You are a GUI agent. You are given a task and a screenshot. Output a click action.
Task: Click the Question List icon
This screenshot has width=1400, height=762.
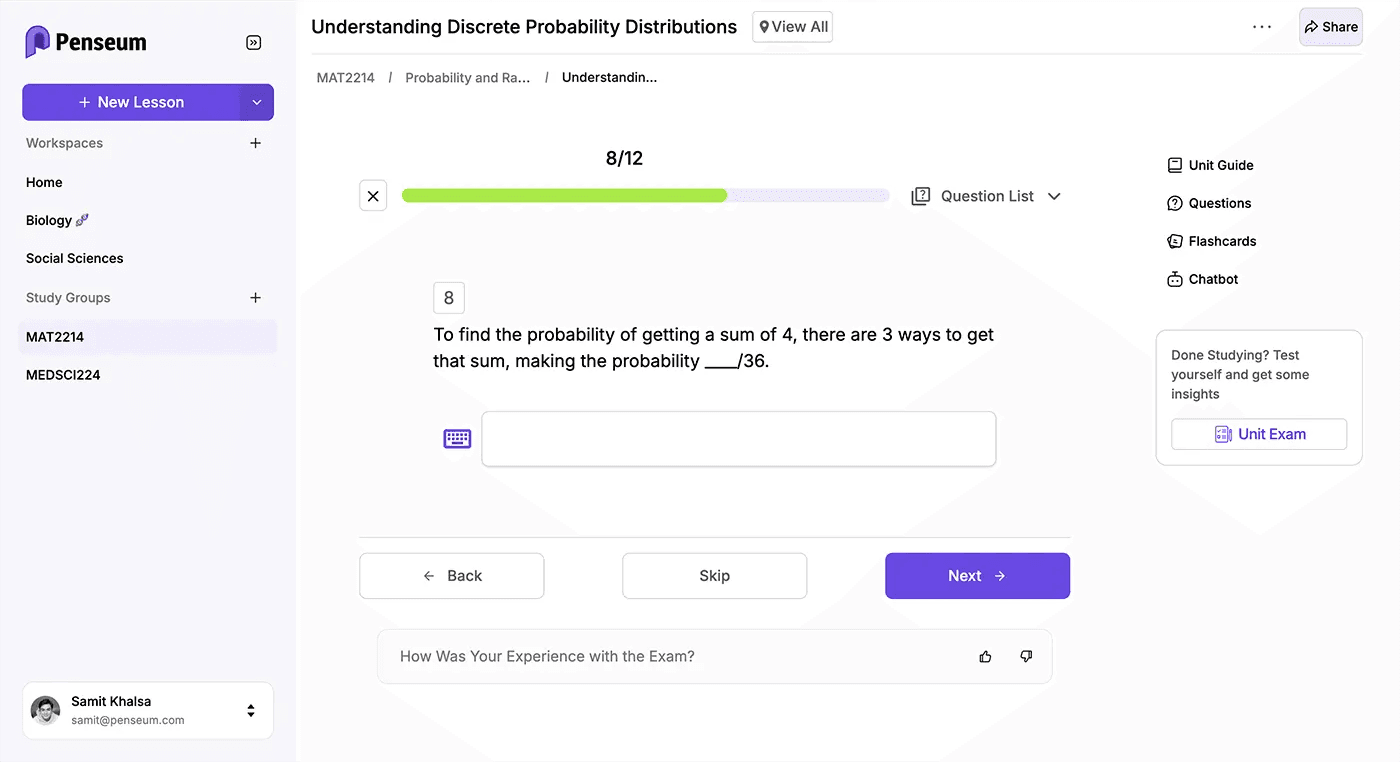[920, 195]
